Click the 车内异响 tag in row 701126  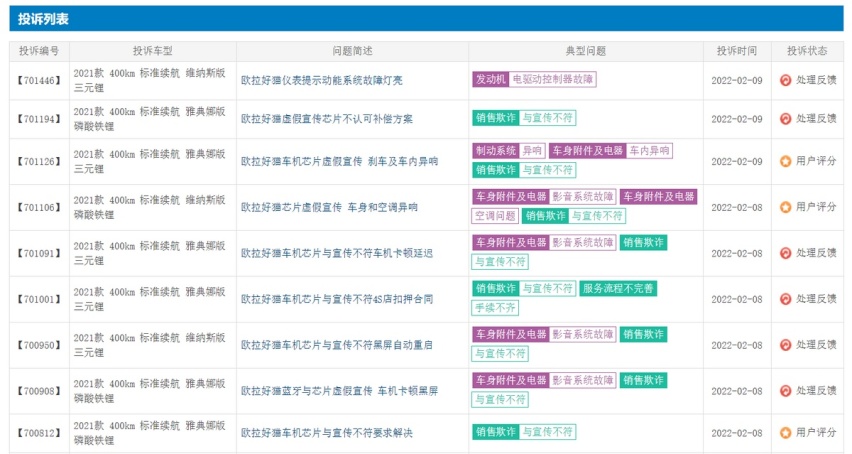pyautogui.click(x=649, y=151)
